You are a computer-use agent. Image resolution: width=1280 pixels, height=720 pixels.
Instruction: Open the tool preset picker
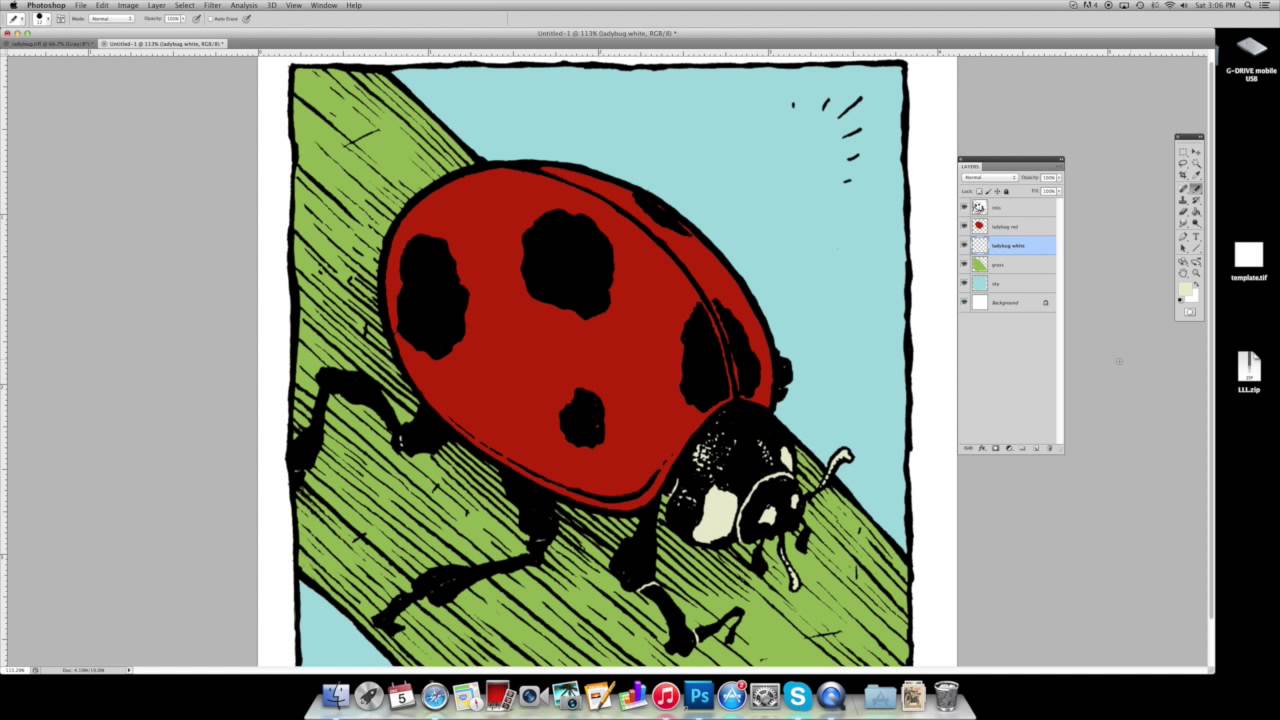(x=16, y=19)
